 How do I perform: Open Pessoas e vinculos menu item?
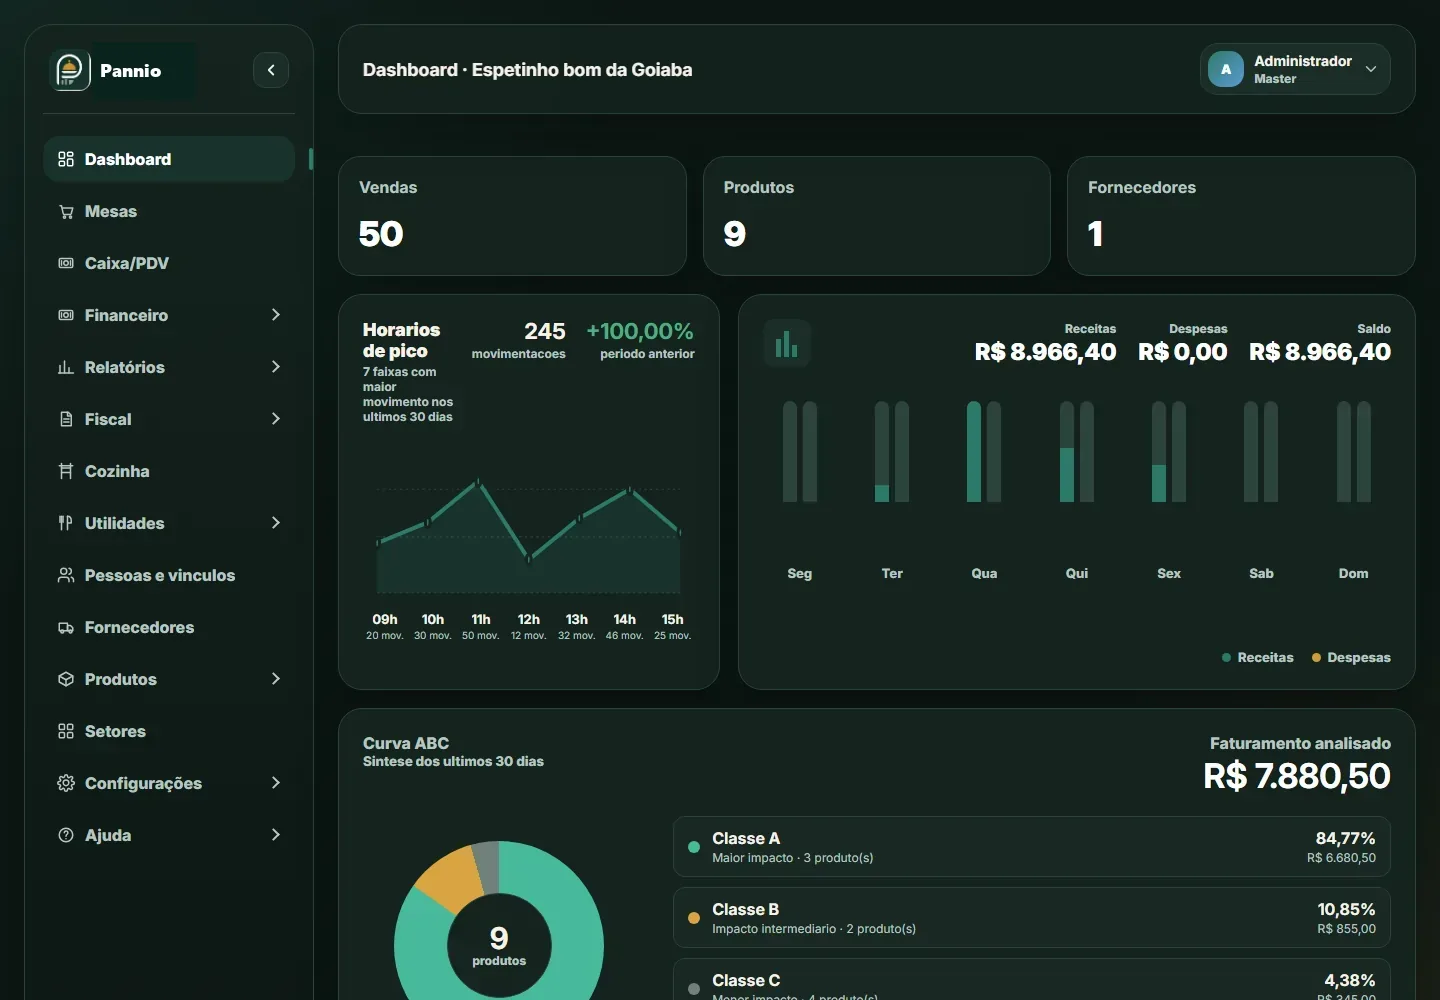[169, 575]
